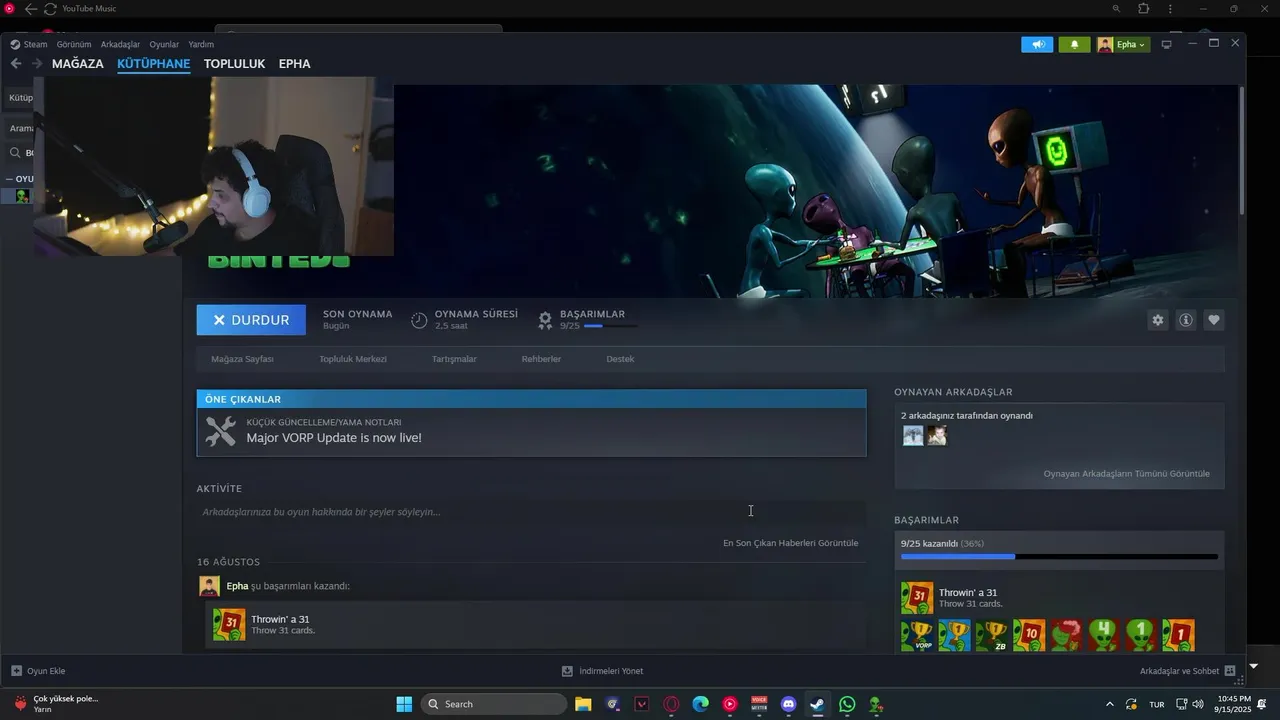Click the red 10 card achievement icon
This screenshot has height=720, width=1280.
pos(1029,636)
